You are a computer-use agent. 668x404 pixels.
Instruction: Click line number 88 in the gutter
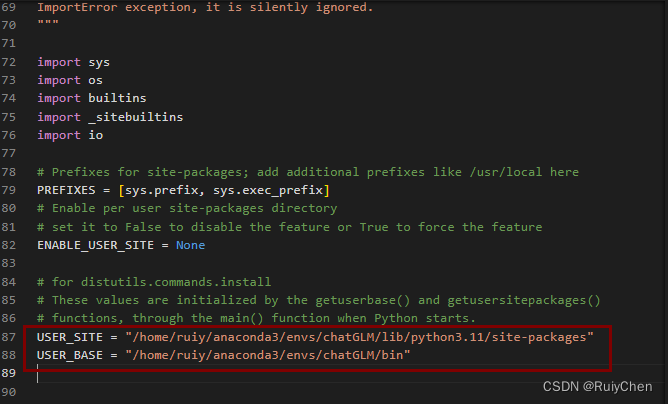point(9,355)
